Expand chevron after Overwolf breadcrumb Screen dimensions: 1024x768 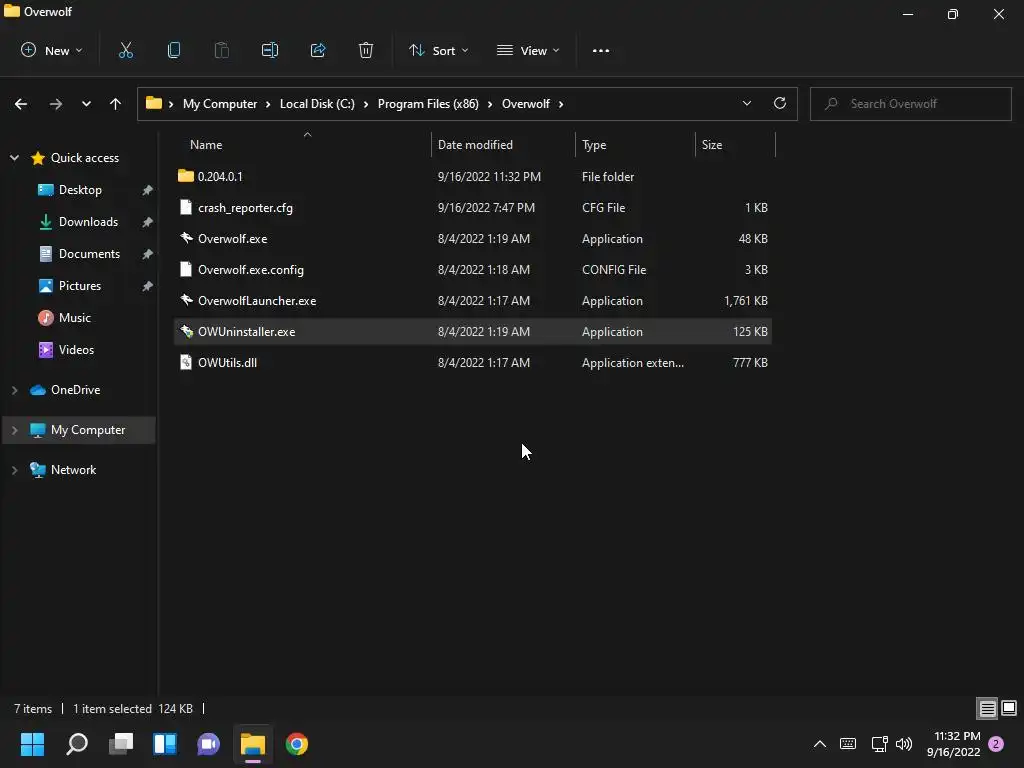pyautogui.click(x=561, y=104)
